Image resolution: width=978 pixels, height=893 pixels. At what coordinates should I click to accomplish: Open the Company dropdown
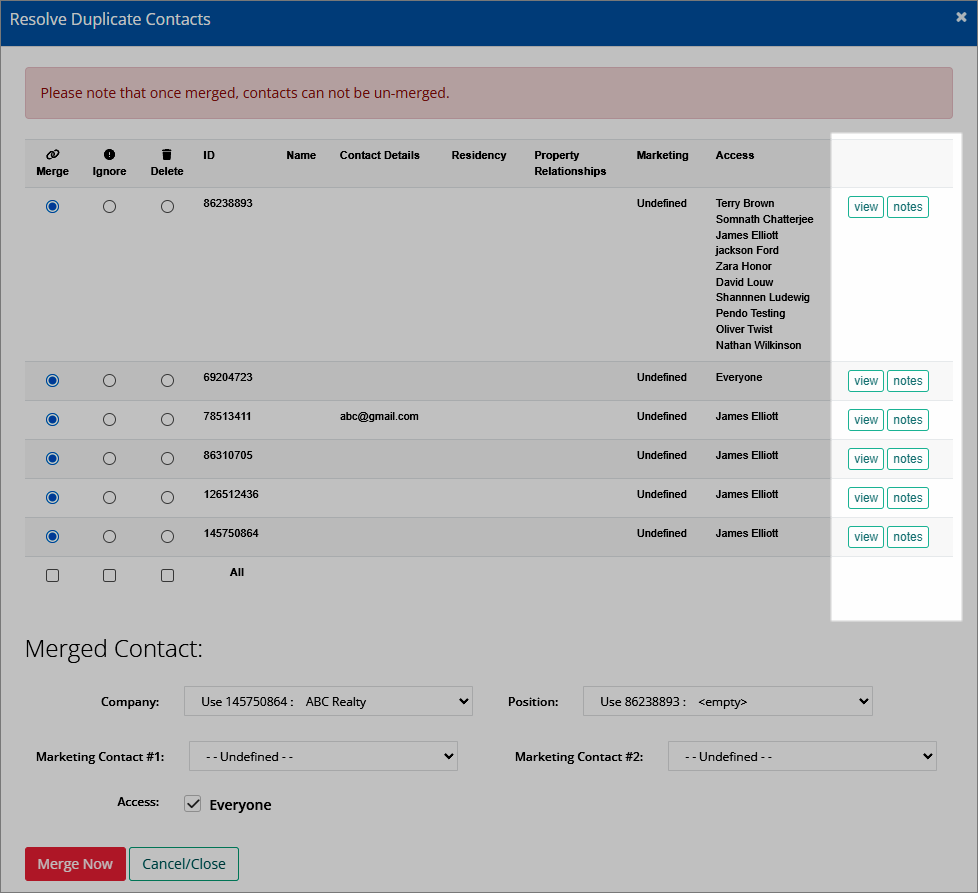point(328,701)
